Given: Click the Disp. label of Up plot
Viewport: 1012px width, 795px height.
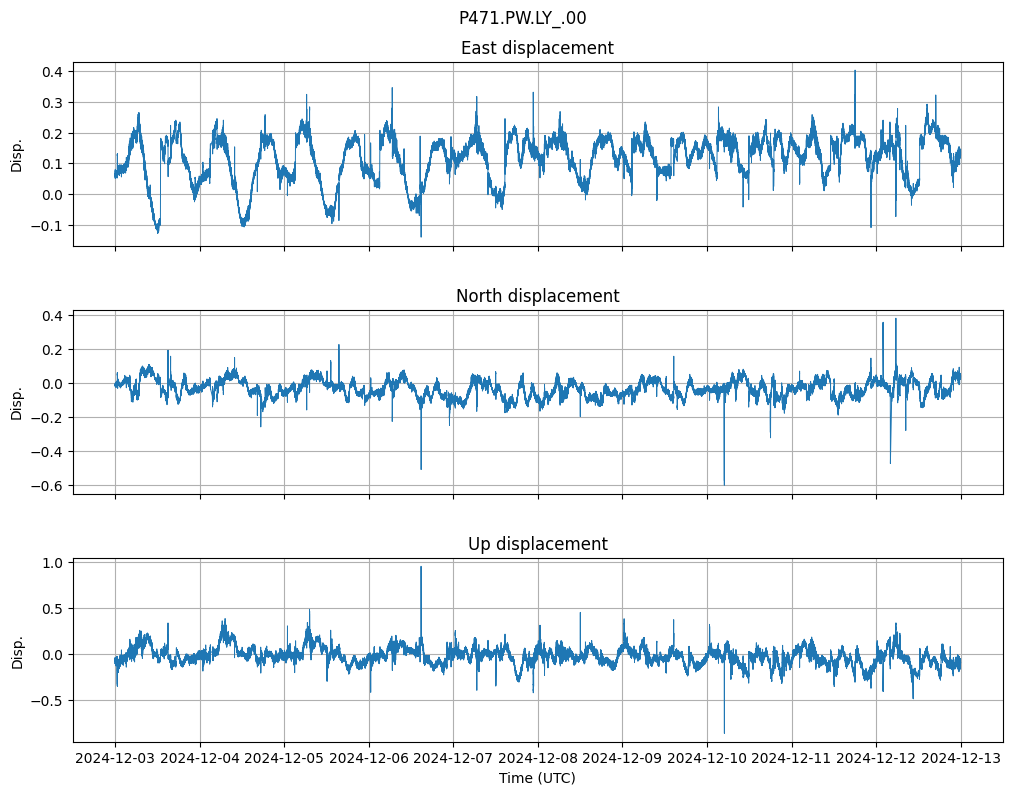Looking at the screenshot, I should 17,650.
